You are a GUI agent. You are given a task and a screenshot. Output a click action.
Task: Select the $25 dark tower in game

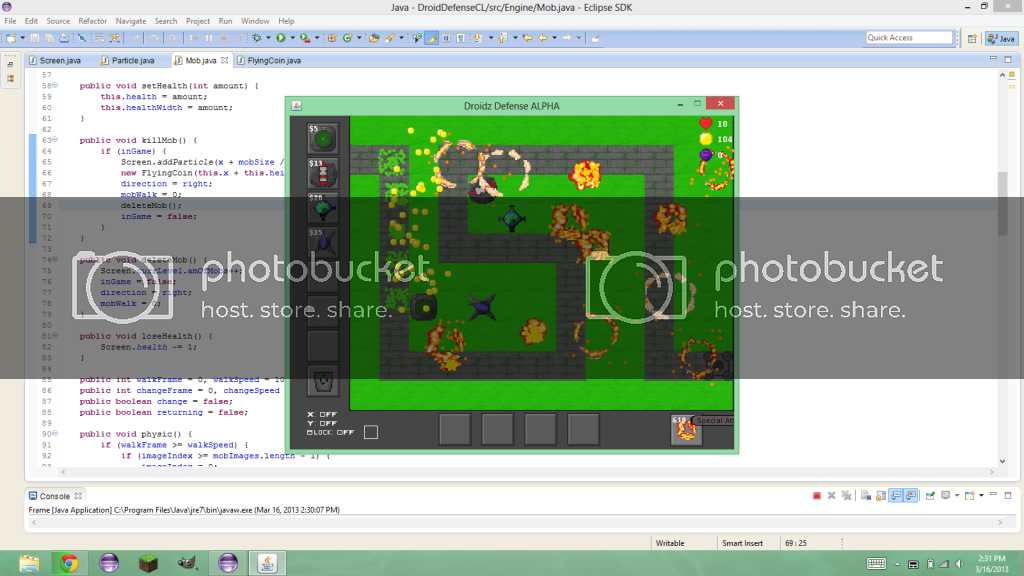(323, 244)
